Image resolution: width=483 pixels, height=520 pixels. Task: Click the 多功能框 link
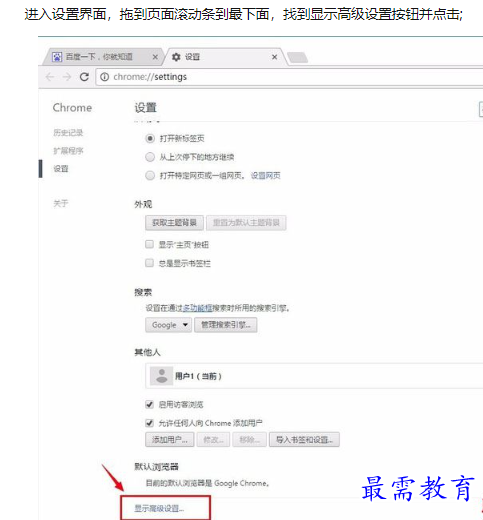tap(197, 308)
